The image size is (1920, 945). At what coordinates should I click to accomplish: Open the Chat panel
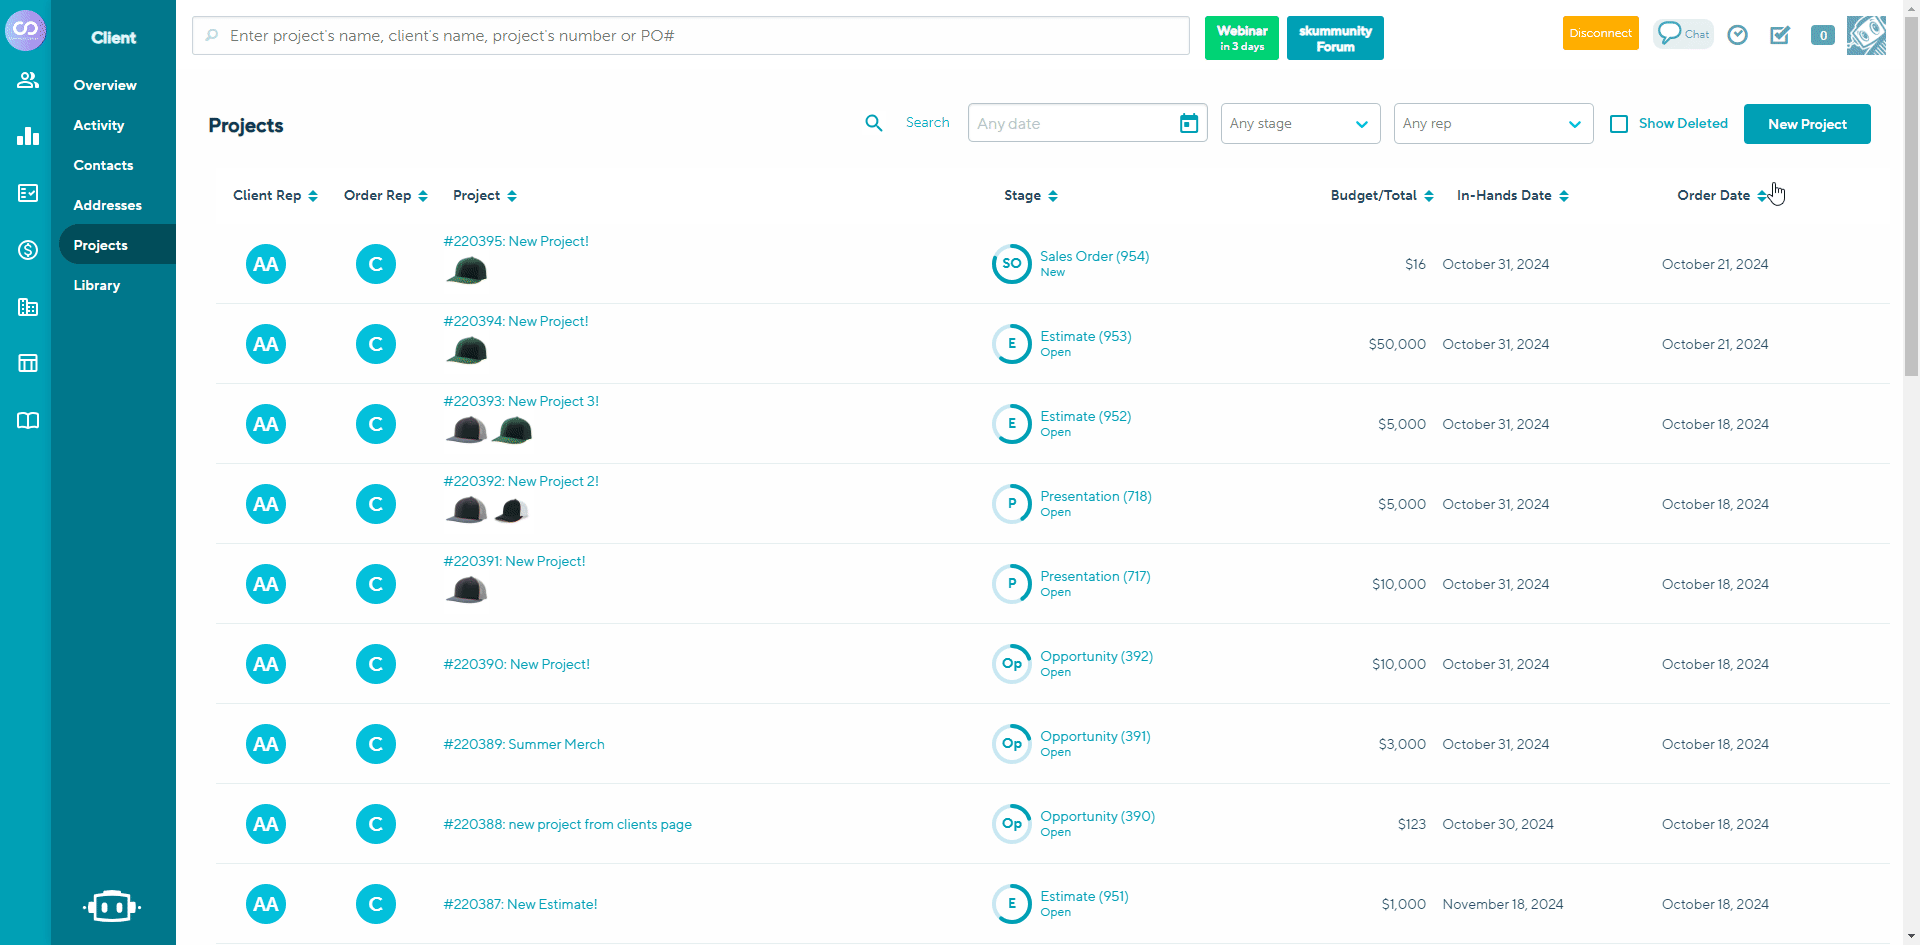pyautogui.click(x=1682, y=34)
